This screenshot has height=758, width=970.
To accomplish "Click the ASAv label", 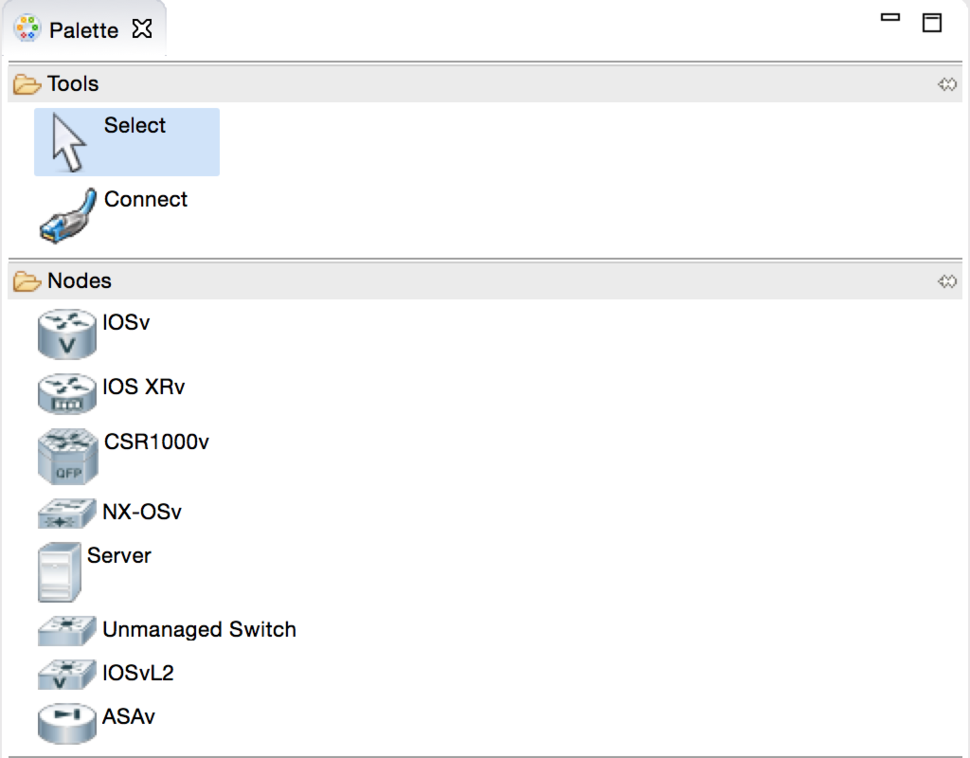I will [129, 717].
